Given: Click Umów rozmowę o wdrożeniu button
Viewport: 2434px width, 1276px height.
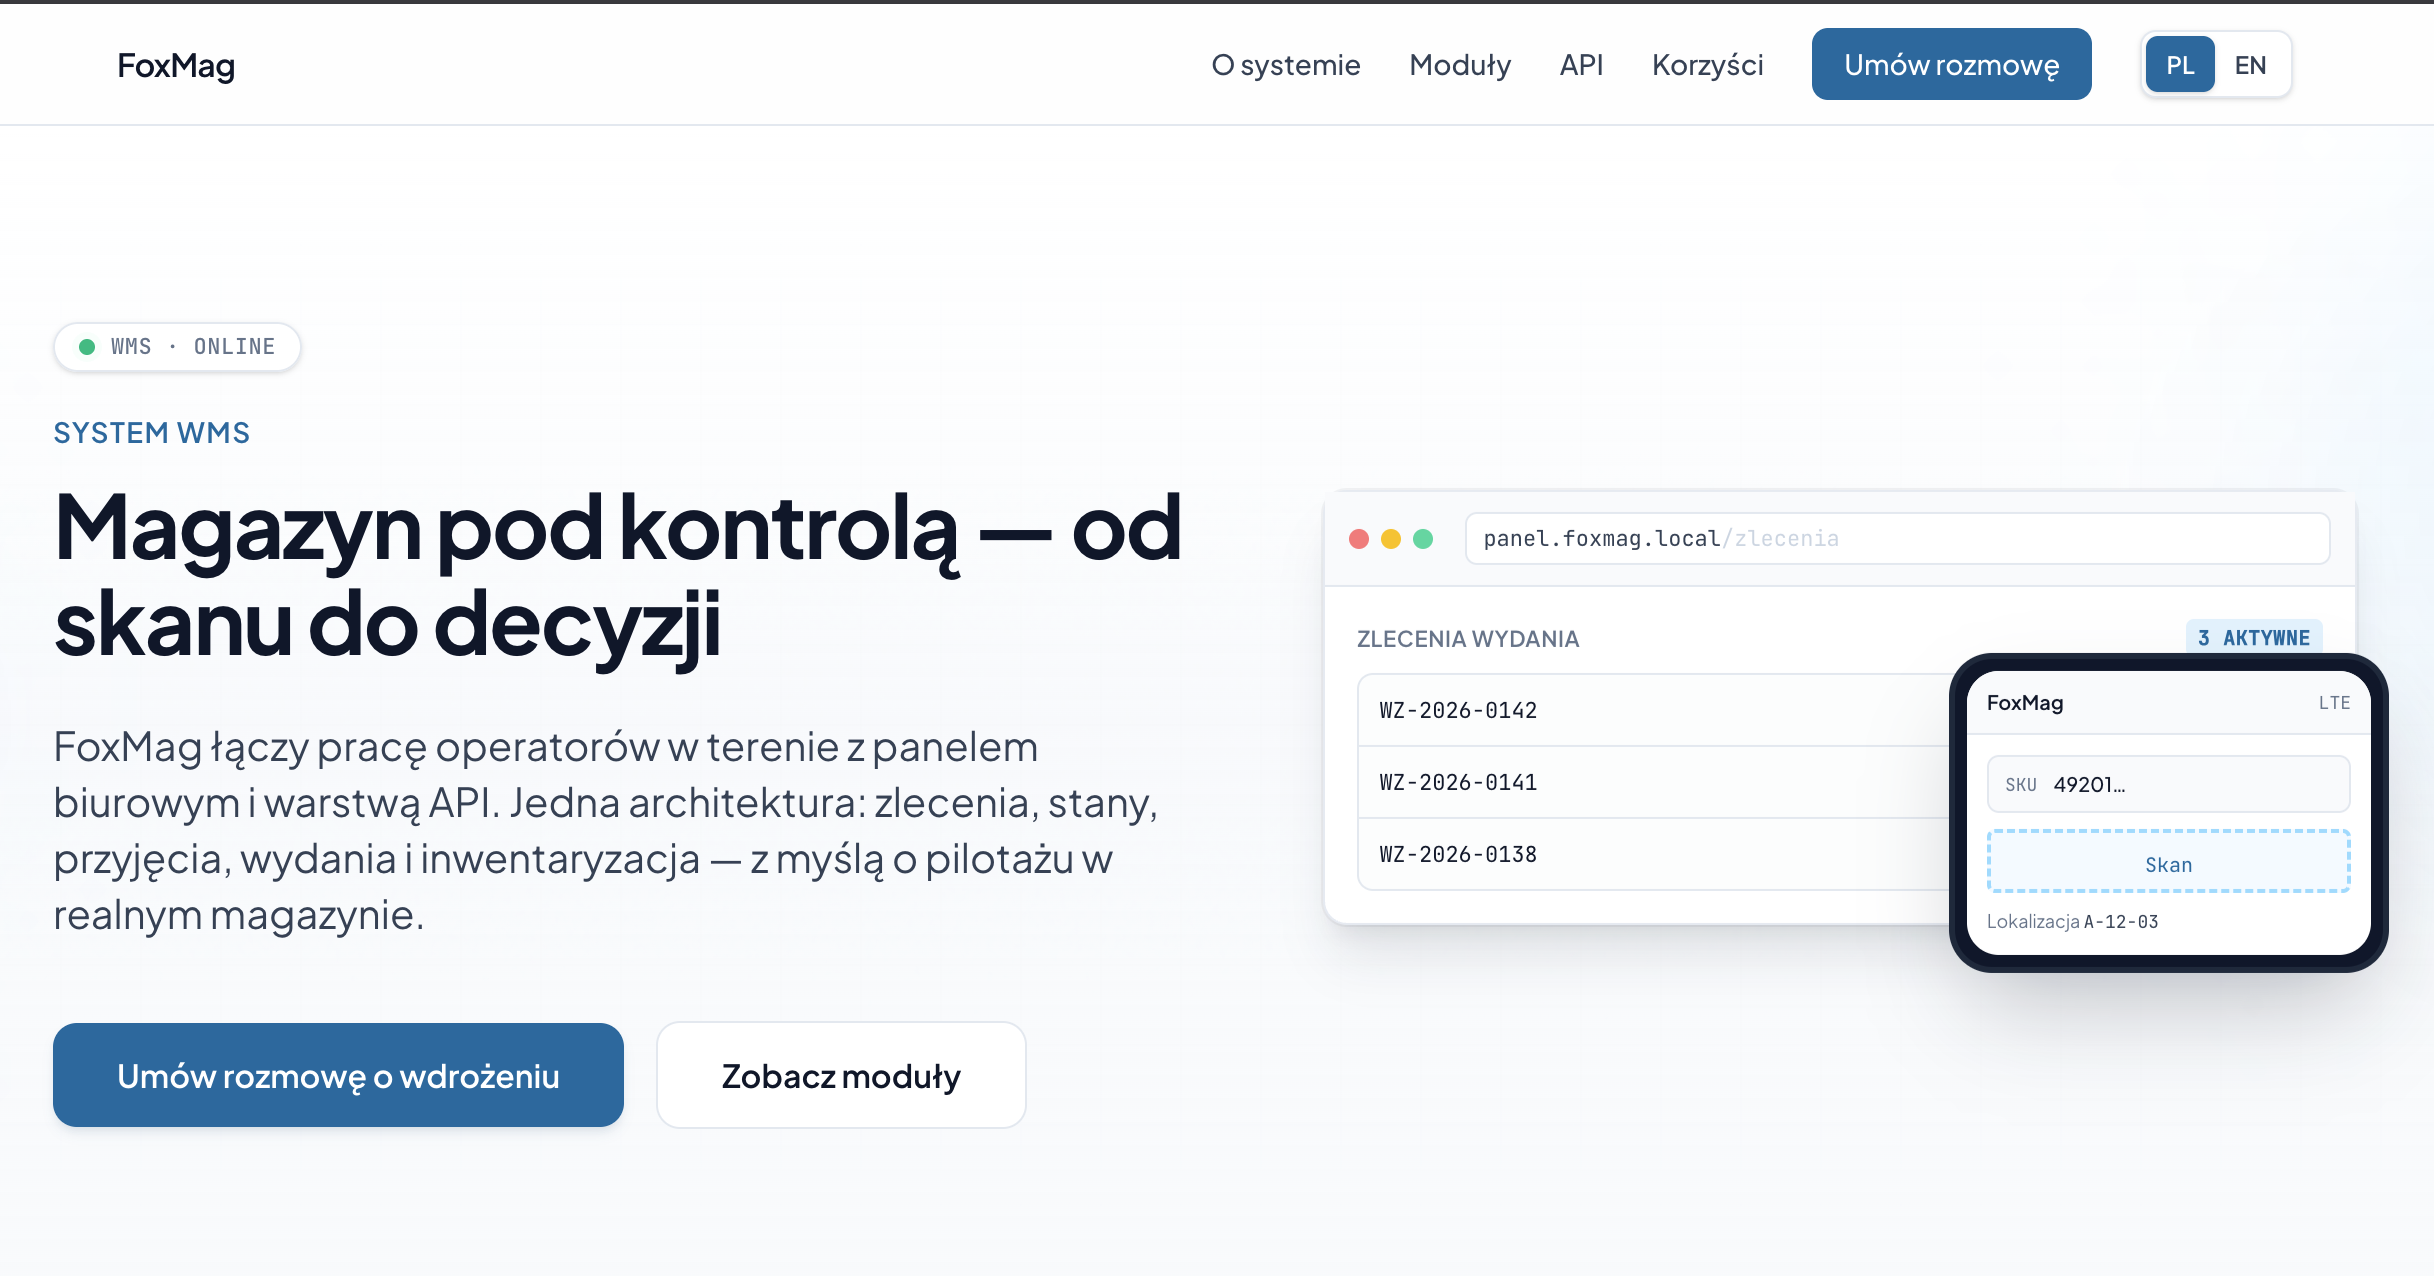Looking at the screenshot, I should pos(338,1075).
